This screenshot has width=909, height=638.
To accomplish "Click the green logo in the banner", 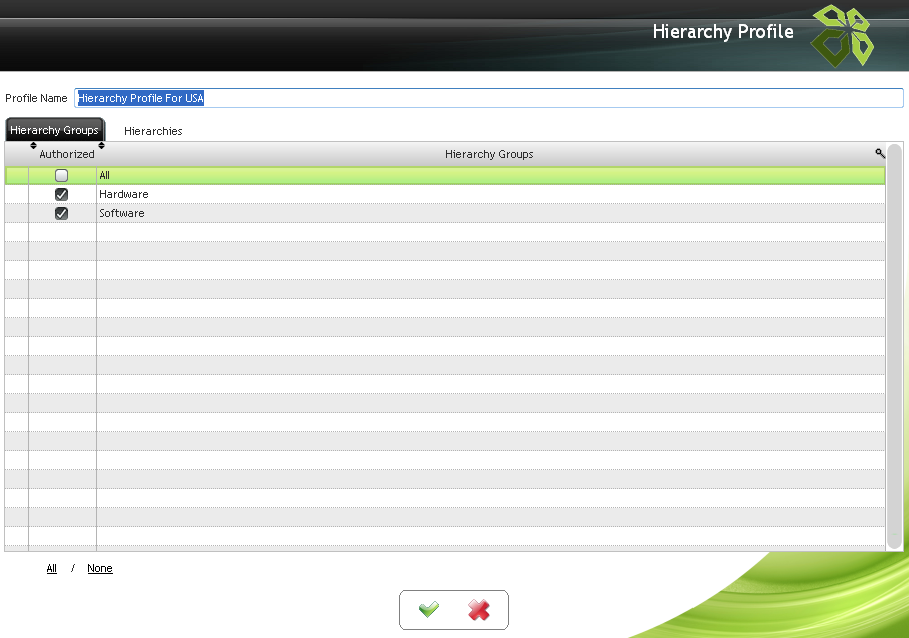I will click(x=842, y=35).
